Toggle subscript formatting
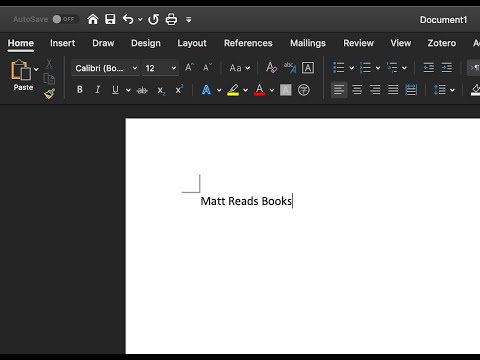Screen dimensions: 480x360 [x=161, y=90]
